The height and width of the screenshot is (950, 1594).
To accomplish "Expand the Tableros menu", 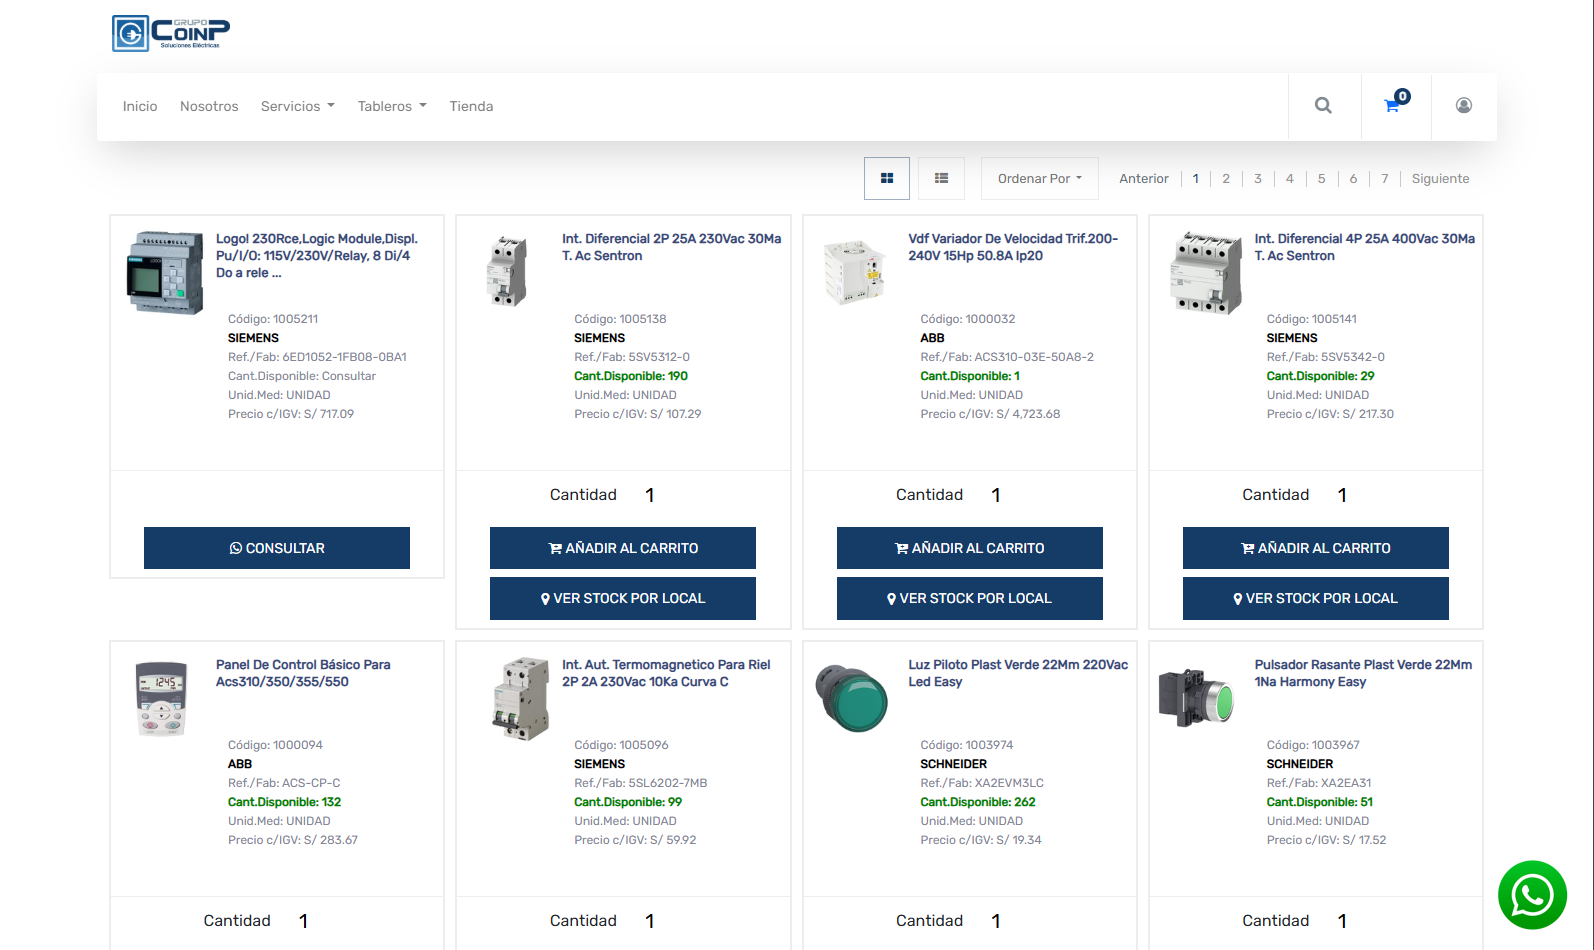I will point(391,107).
